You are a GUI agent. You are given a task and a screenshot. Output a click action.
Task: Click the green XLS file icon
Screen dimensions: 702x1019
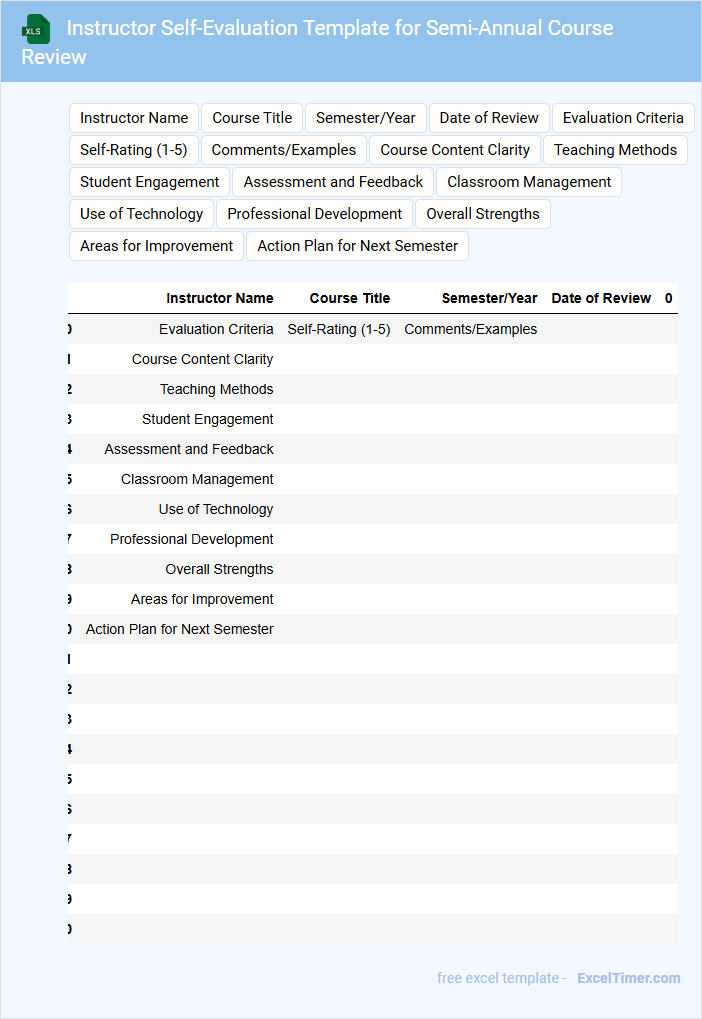(x=36, y=29)
